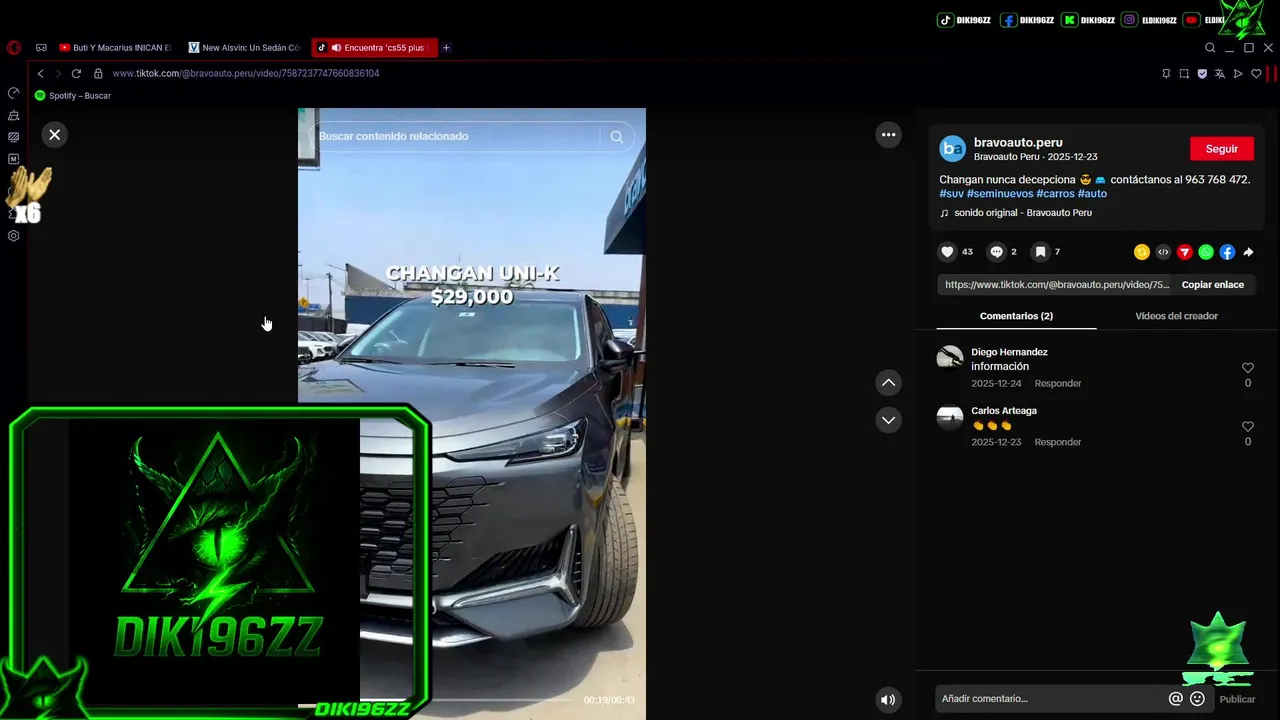The image size is (1280, 720).
Task: Open GX Cleaner sidebar icon
Action: pyautogui.click(x=14, y=116)
